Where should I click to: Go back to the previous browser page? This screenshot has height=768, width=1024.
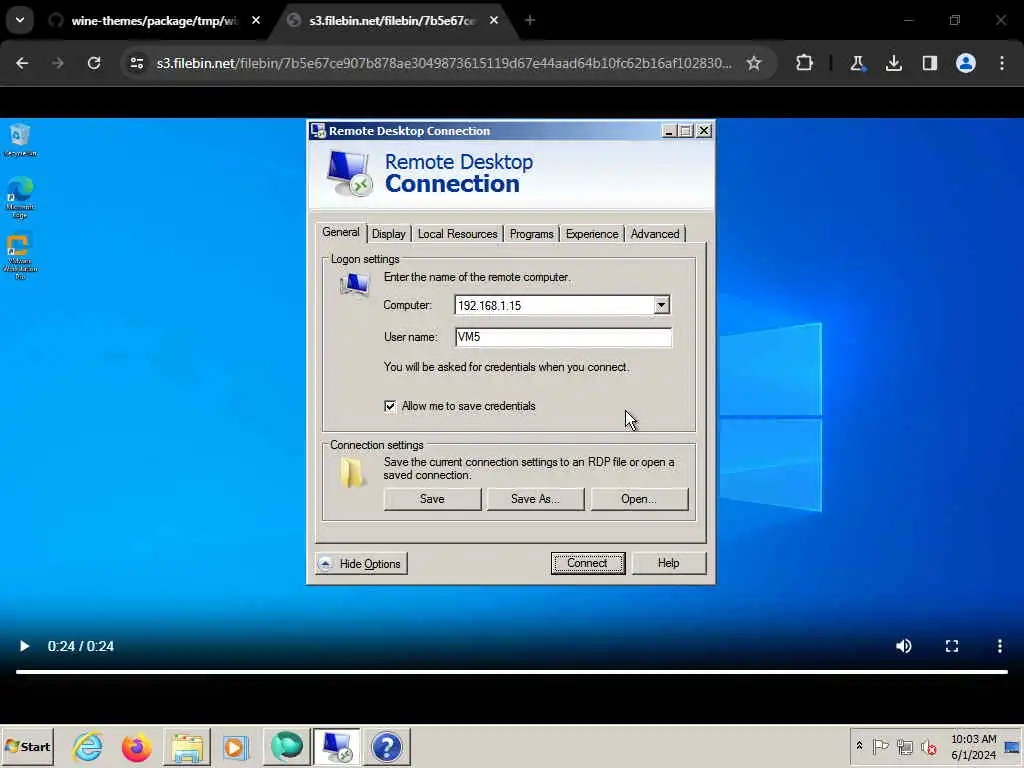tap(22, 63)
